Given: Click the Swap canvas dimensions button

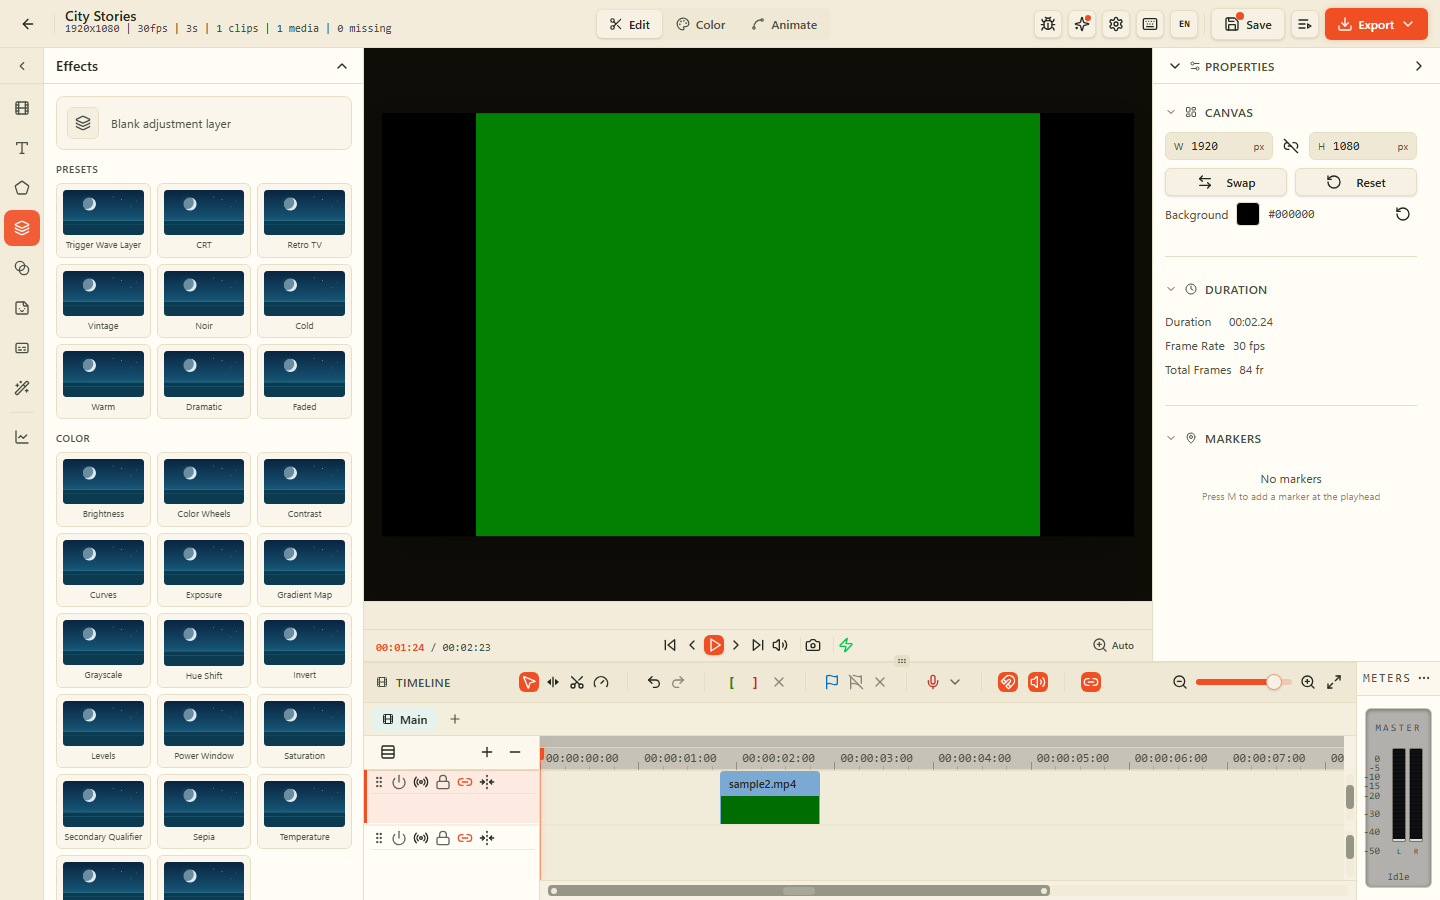Looking at the screenshot, I should tap(1226, 182).
